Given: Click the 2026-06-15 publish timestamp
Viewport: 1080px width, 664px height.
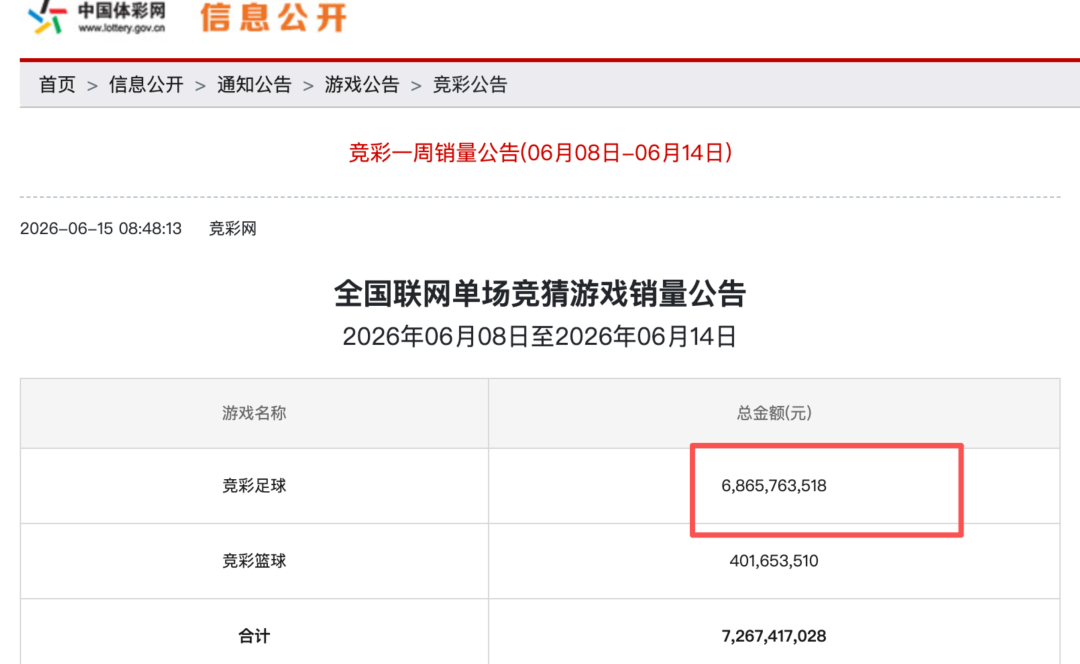Looking at the screenshot, I should coord(101,229).
